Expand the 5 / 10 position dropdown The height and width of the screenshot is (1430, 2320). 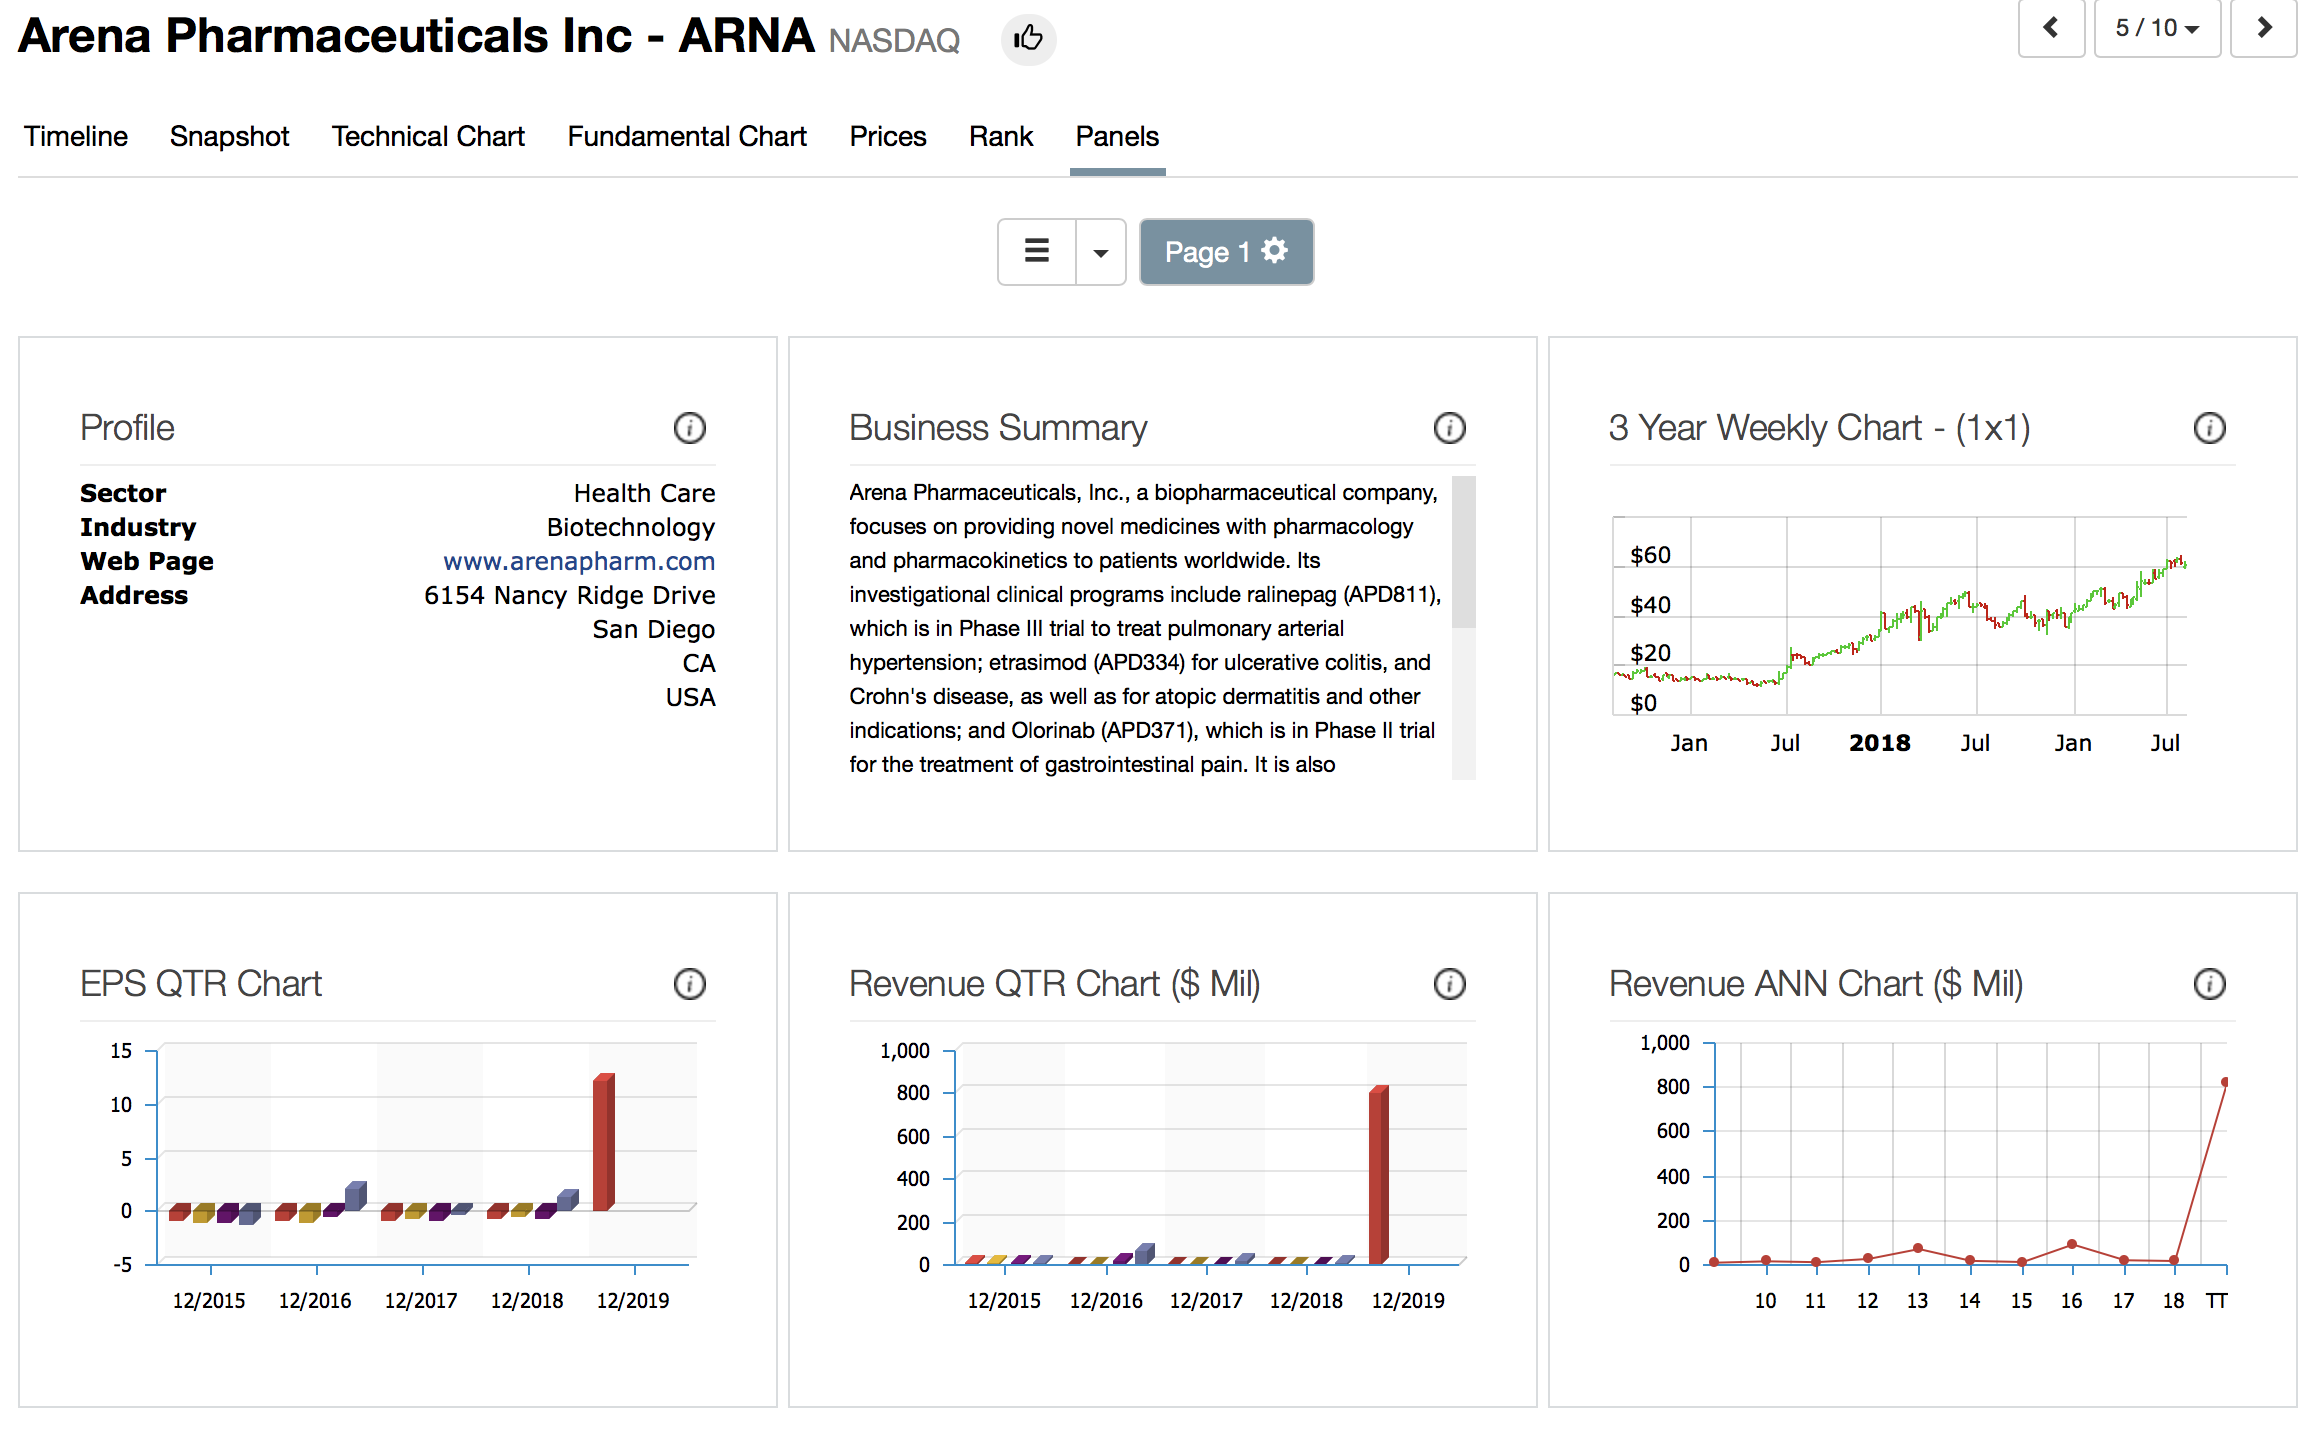[x=2157, y=28]
